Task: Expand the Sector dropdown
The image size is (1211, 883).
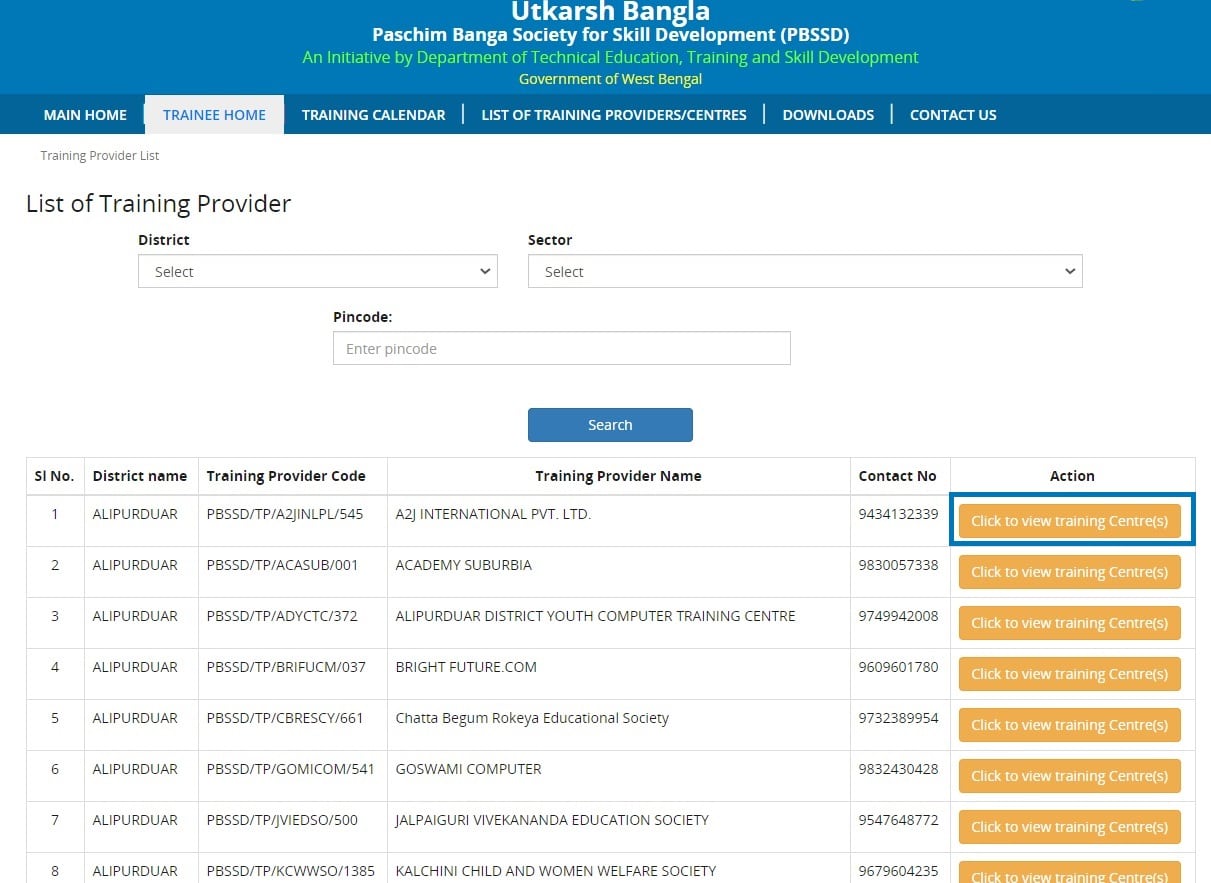Action: tap(805, 271)
